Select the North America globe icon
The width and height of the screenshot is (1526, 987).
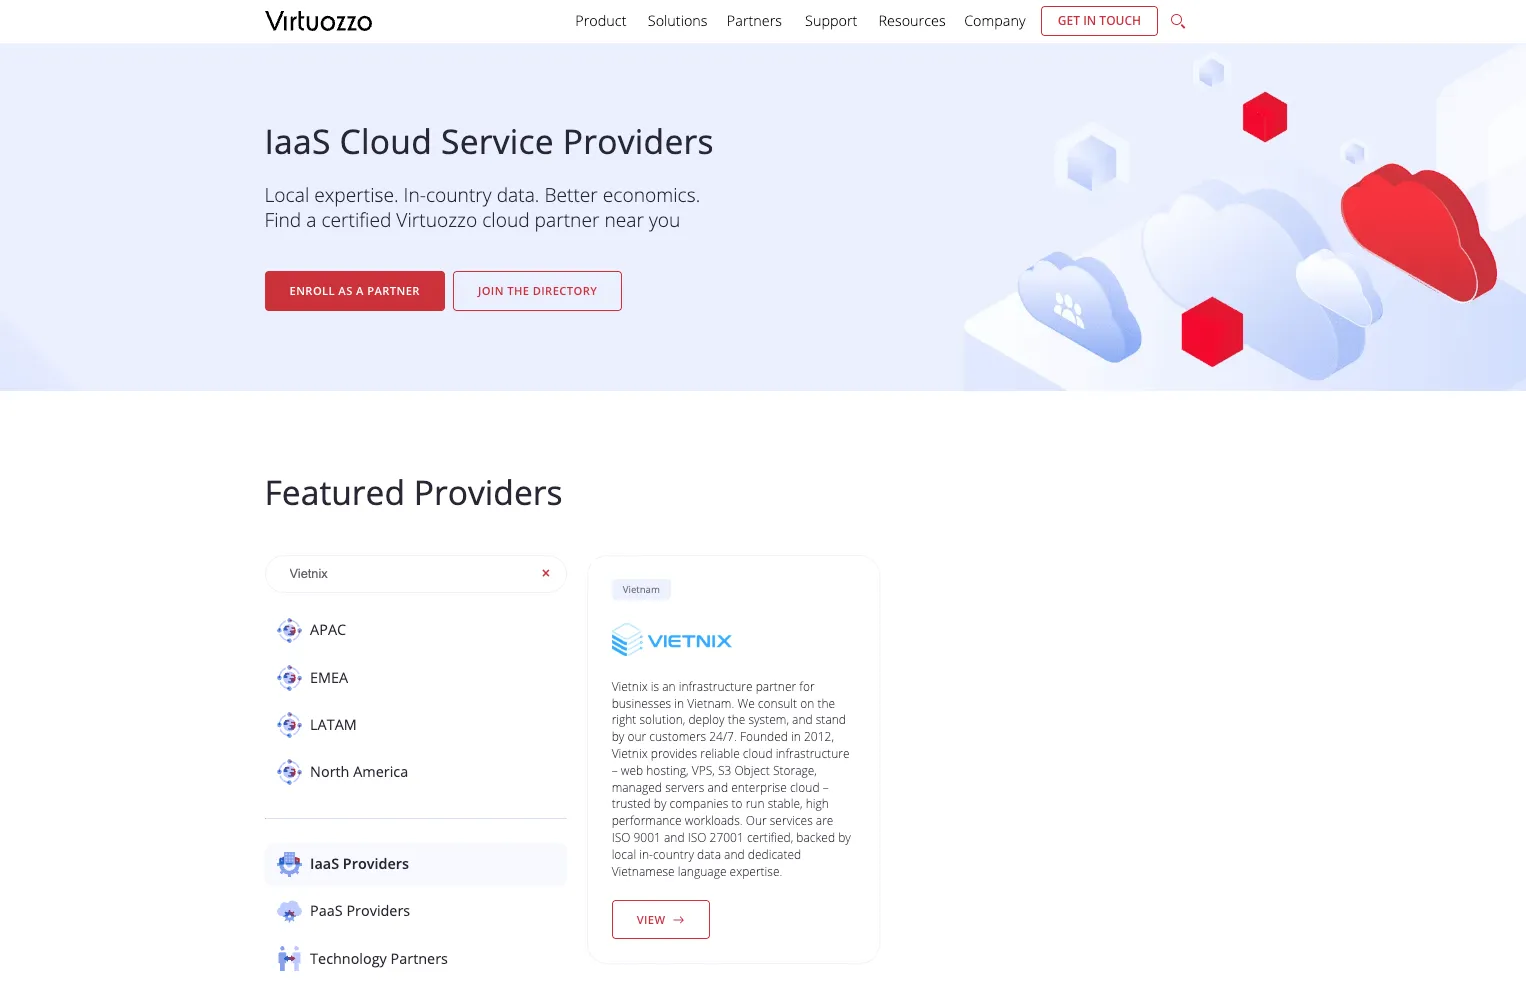pos(289,772)
